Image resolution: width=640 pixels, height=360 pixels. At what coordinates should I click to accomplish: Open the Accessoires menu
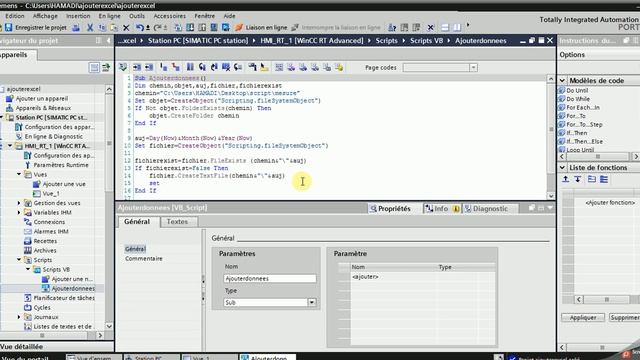[169, 16]
